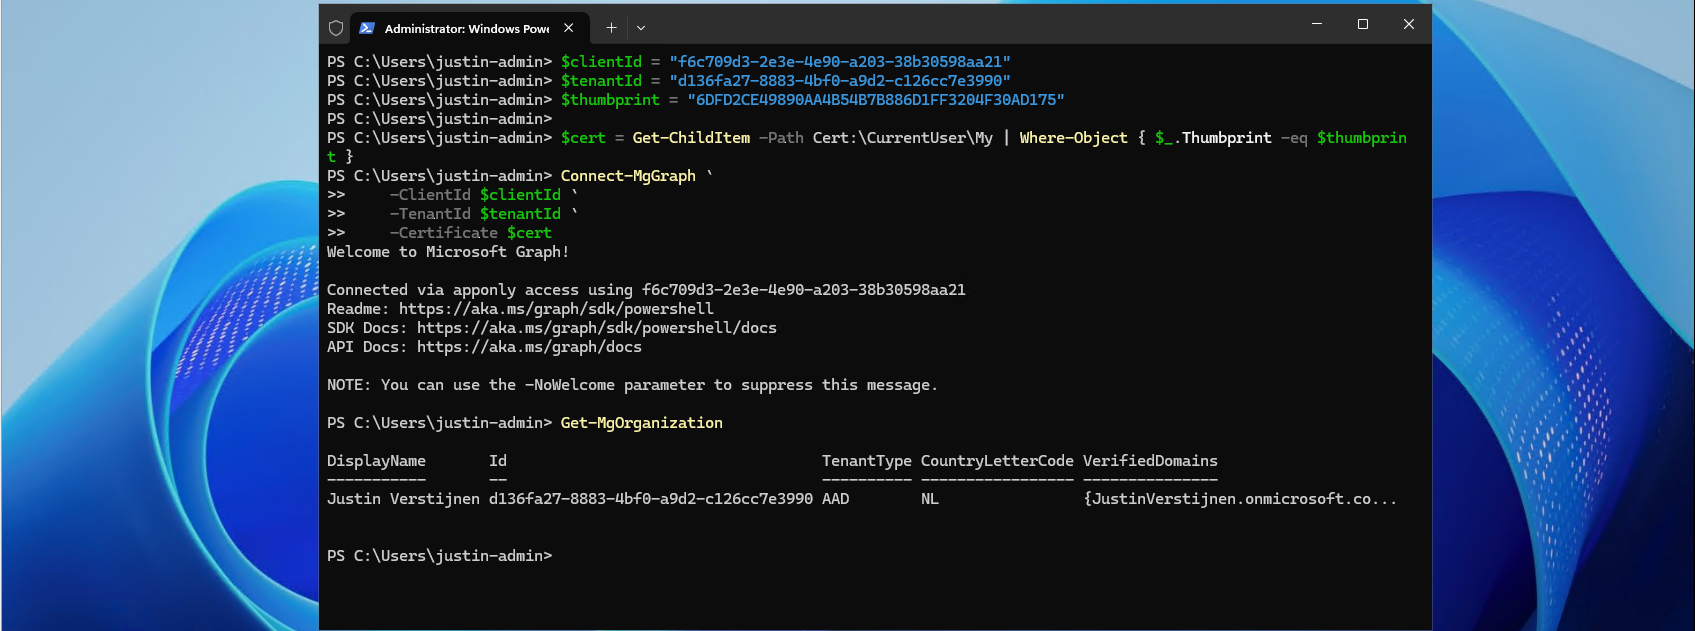Click the Get-MgOrganization command text

[641, 423]
